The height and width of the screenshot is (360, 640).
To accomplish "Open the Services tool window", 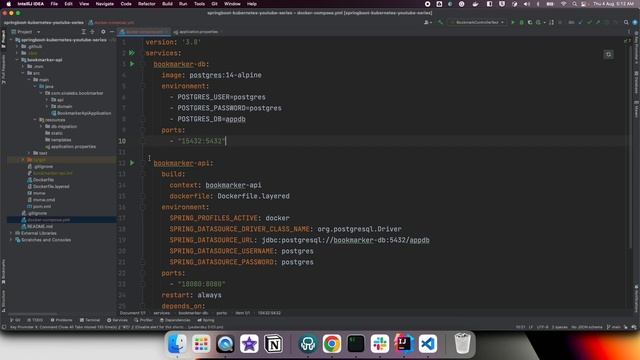I will [117, 320].
